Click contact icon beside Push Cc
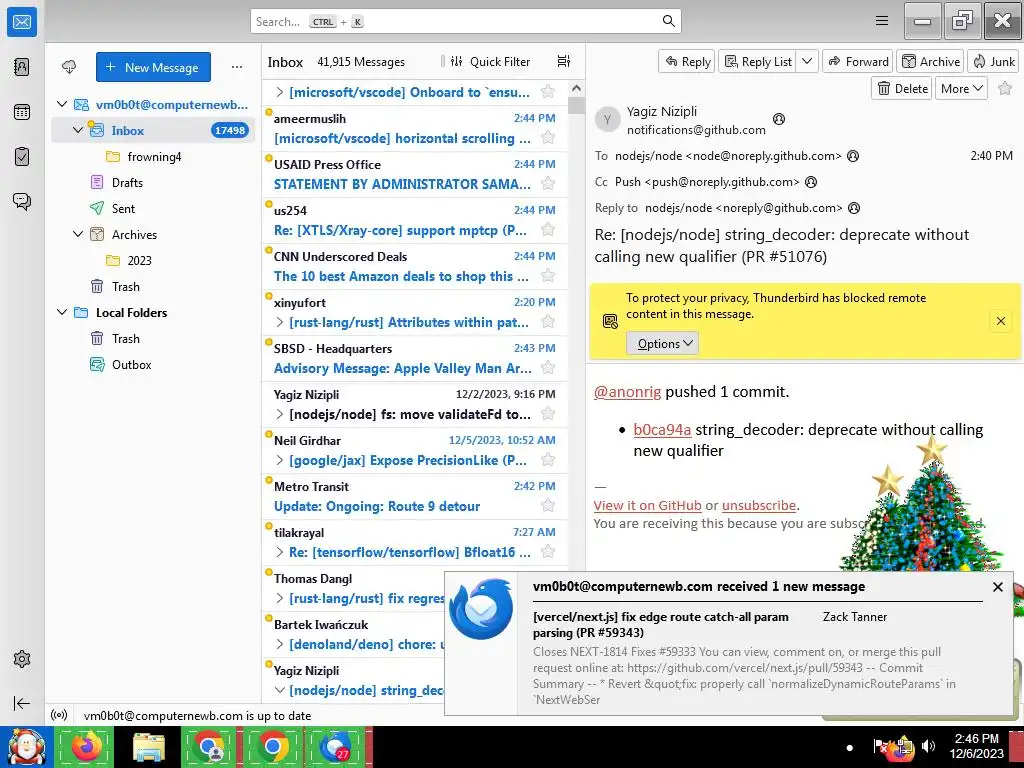The height and width of the screenshot is (768, 1024). coord(810,182)
